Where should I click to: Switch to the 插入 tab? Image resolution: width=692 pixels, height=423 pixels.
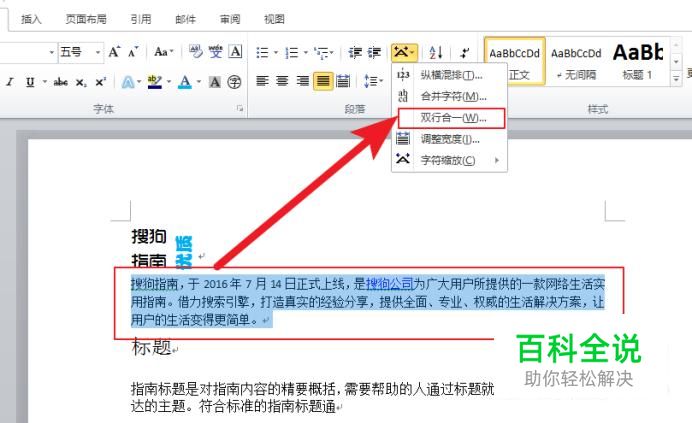[31, 19]
